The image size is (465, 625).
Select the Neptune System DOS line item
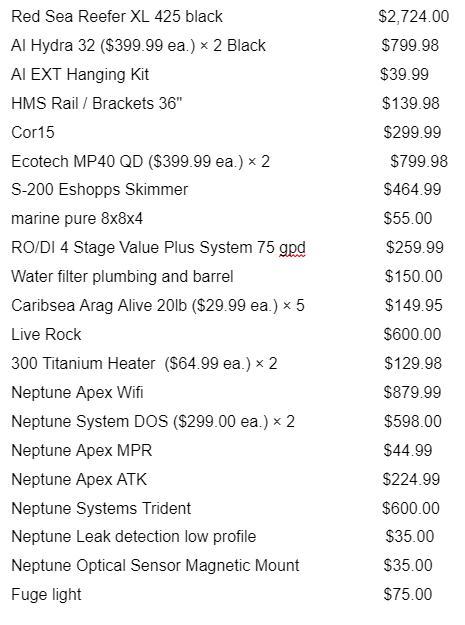[x=153, y=422]
